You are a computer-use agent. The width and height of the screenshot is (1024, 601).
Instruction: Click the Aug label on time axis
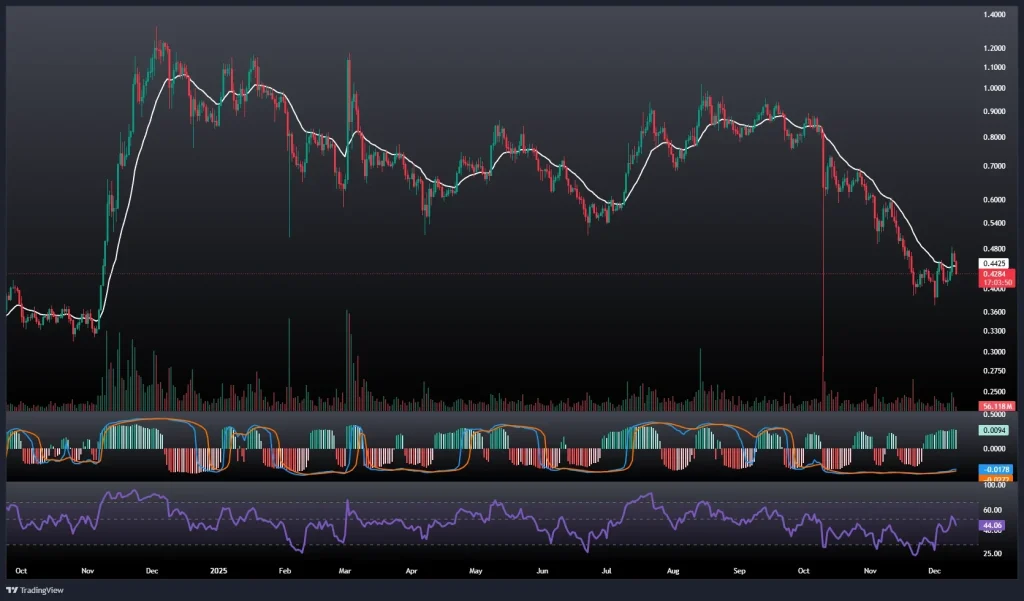point(672,570)
